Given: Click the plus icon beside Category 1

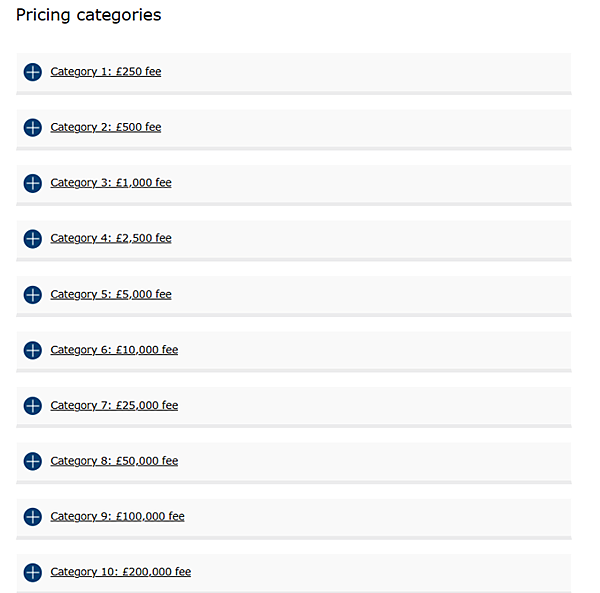Looking at the screenshot, I should click(x=33, y=72).
